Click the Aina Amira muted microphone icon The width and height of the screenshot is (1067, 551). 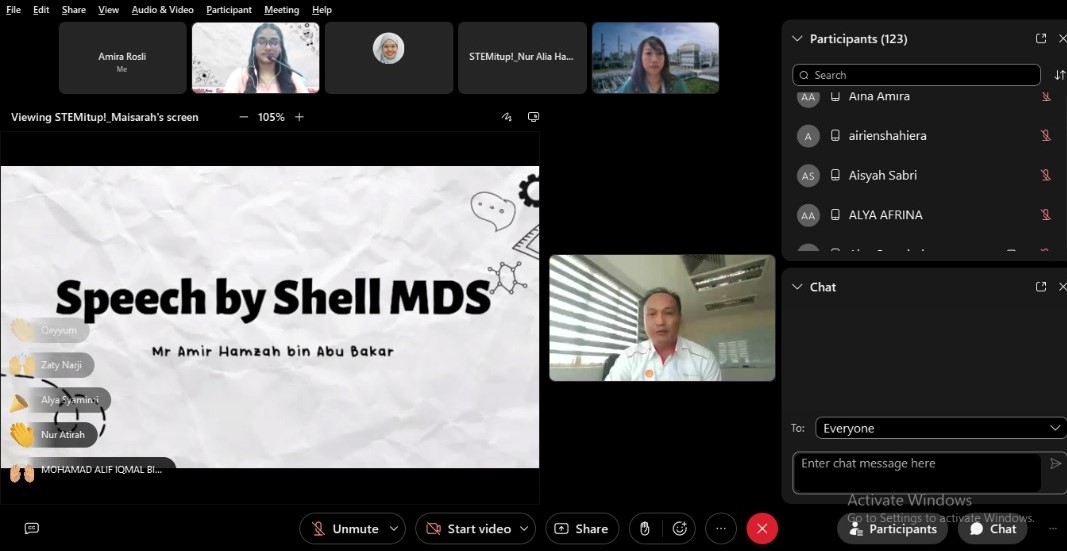[x=1046, y=97]
